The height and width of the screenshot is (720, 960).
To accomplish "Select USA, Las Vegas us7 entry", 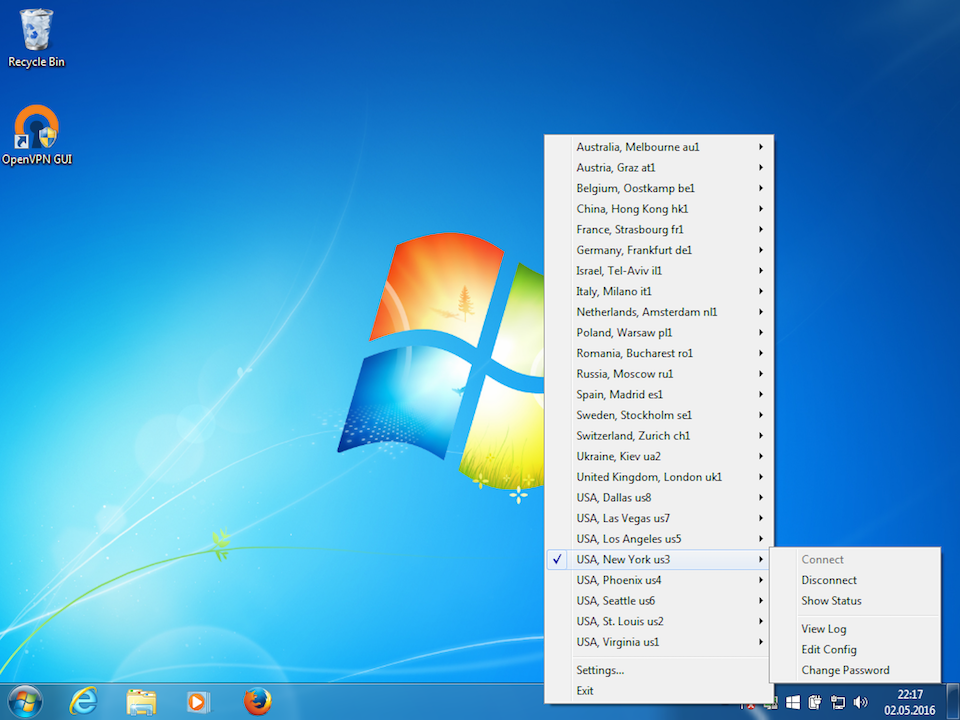I will coord(659,518).
